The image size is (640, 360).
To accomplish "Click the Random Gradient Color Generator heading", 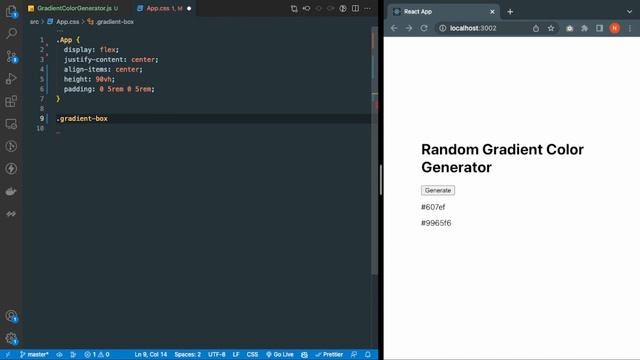I will pos(502,158).
